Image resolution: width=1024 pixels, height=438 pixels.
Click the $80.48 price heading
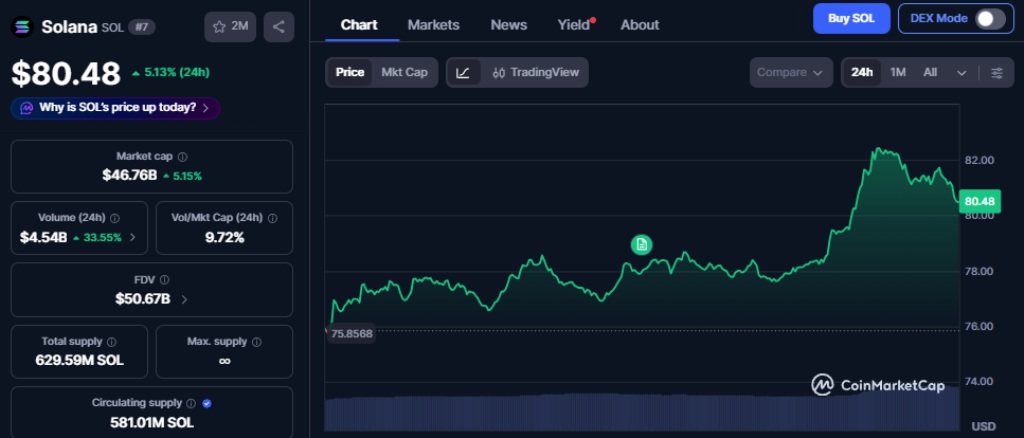[66, 73]
